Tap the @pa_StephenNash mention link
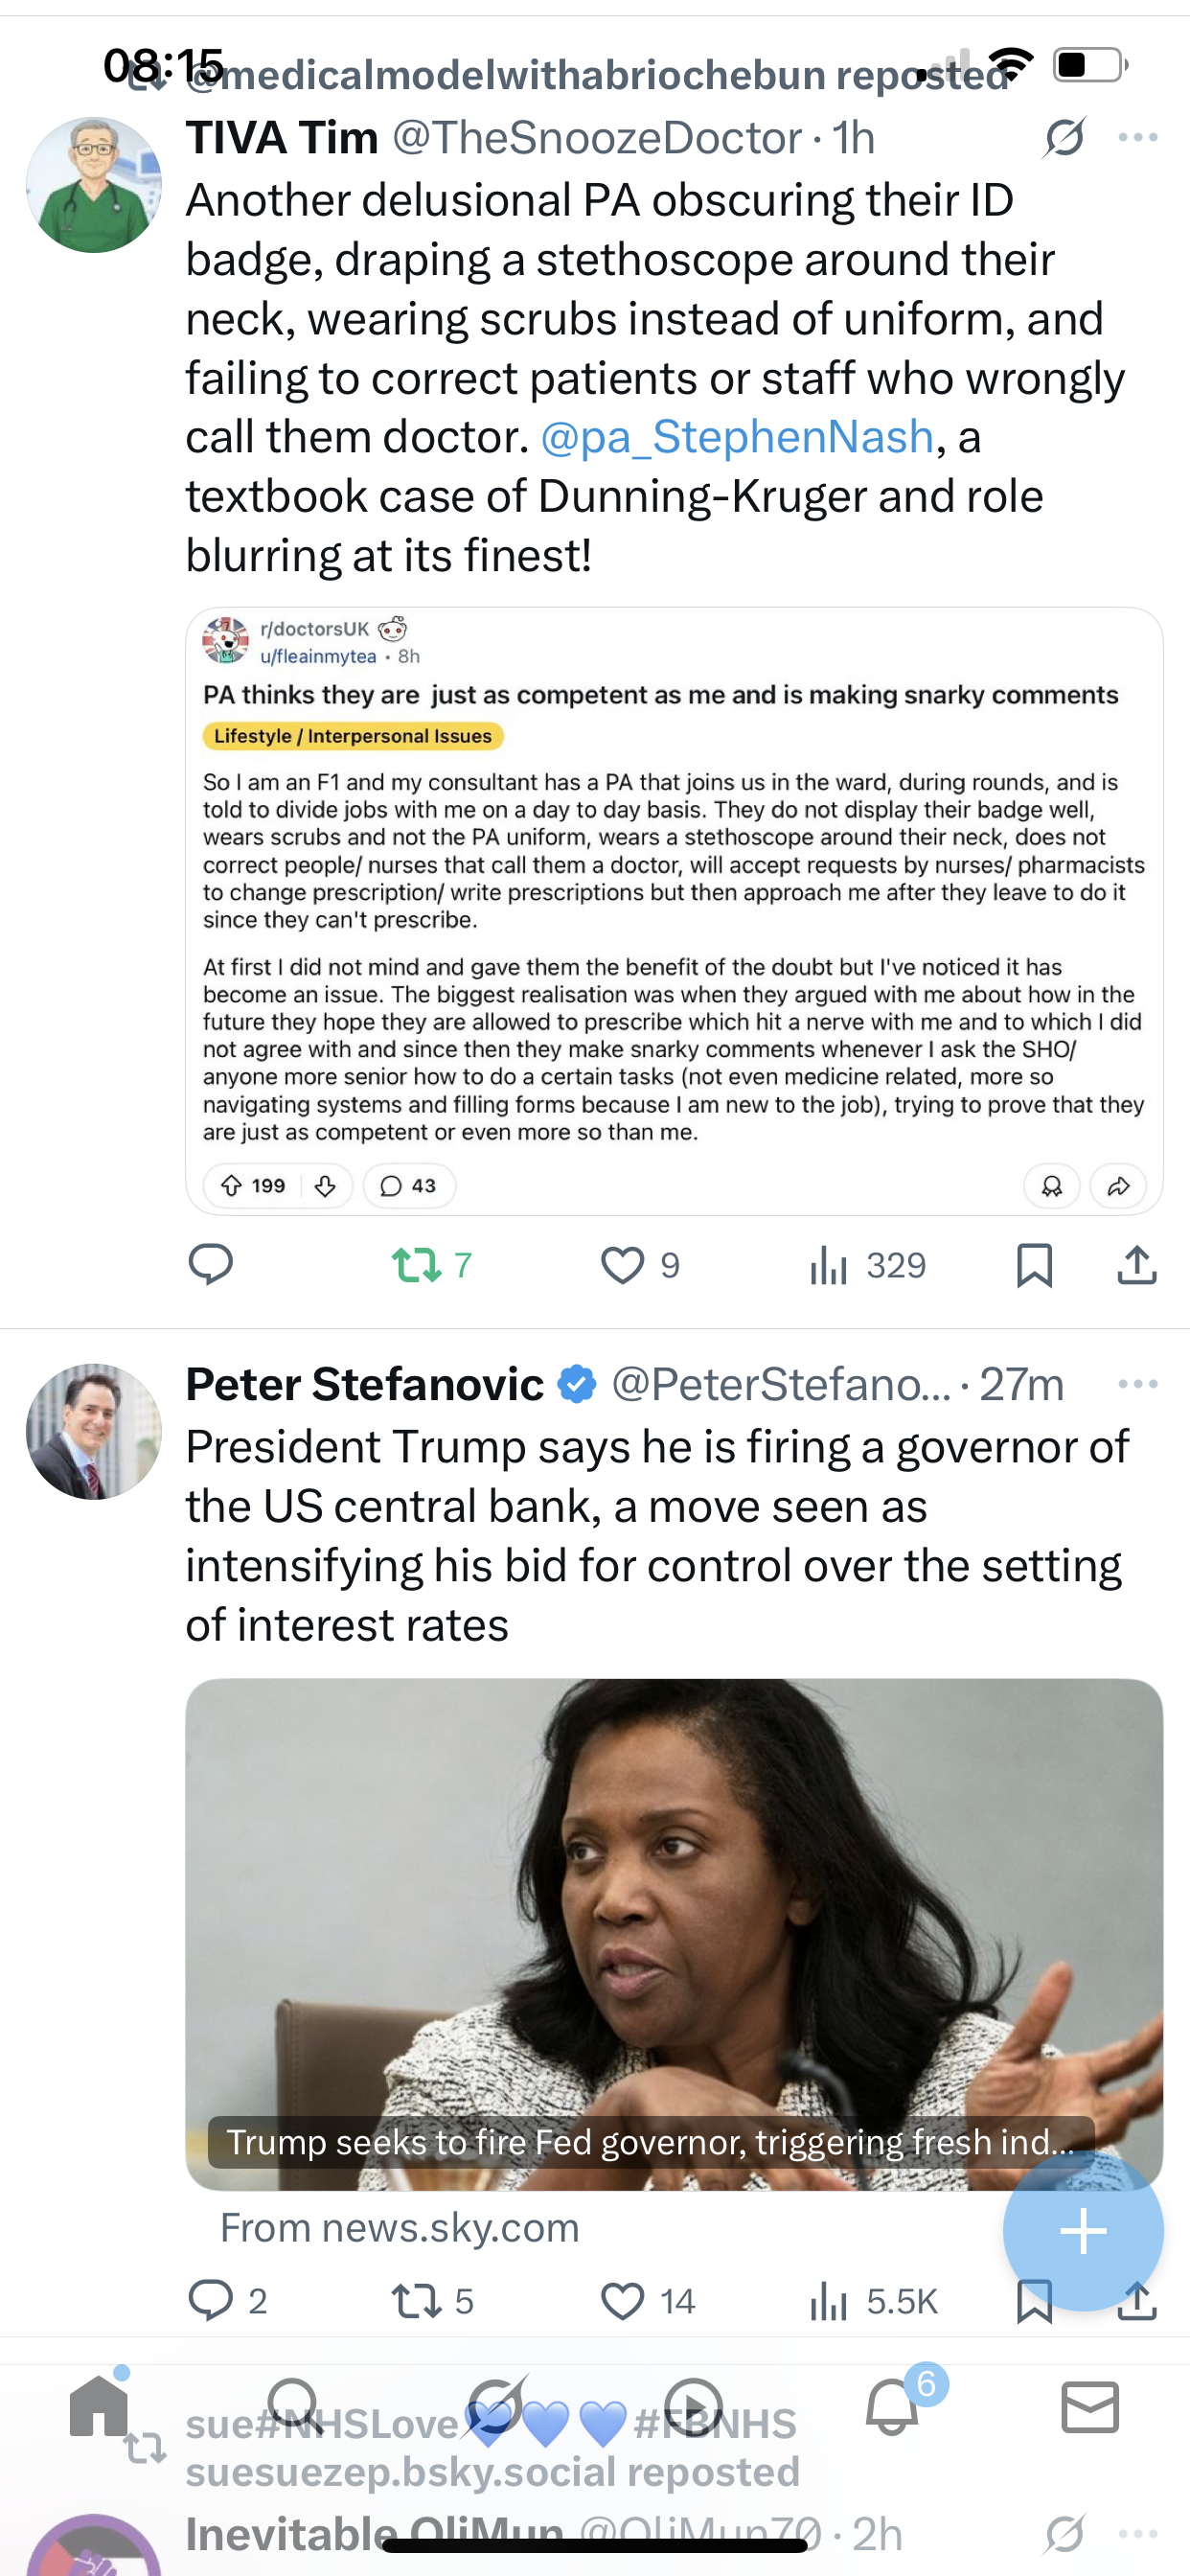Viewport: 1190px width, 2576px height. pyautogui.click(x=736, y=437)
